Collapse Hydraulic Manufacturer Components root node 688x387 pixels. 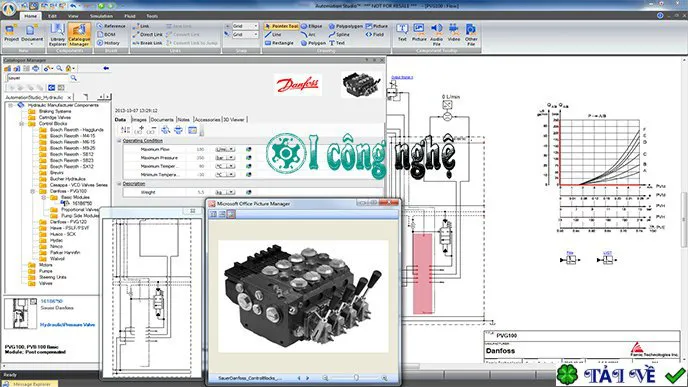(x=11, y=105)
